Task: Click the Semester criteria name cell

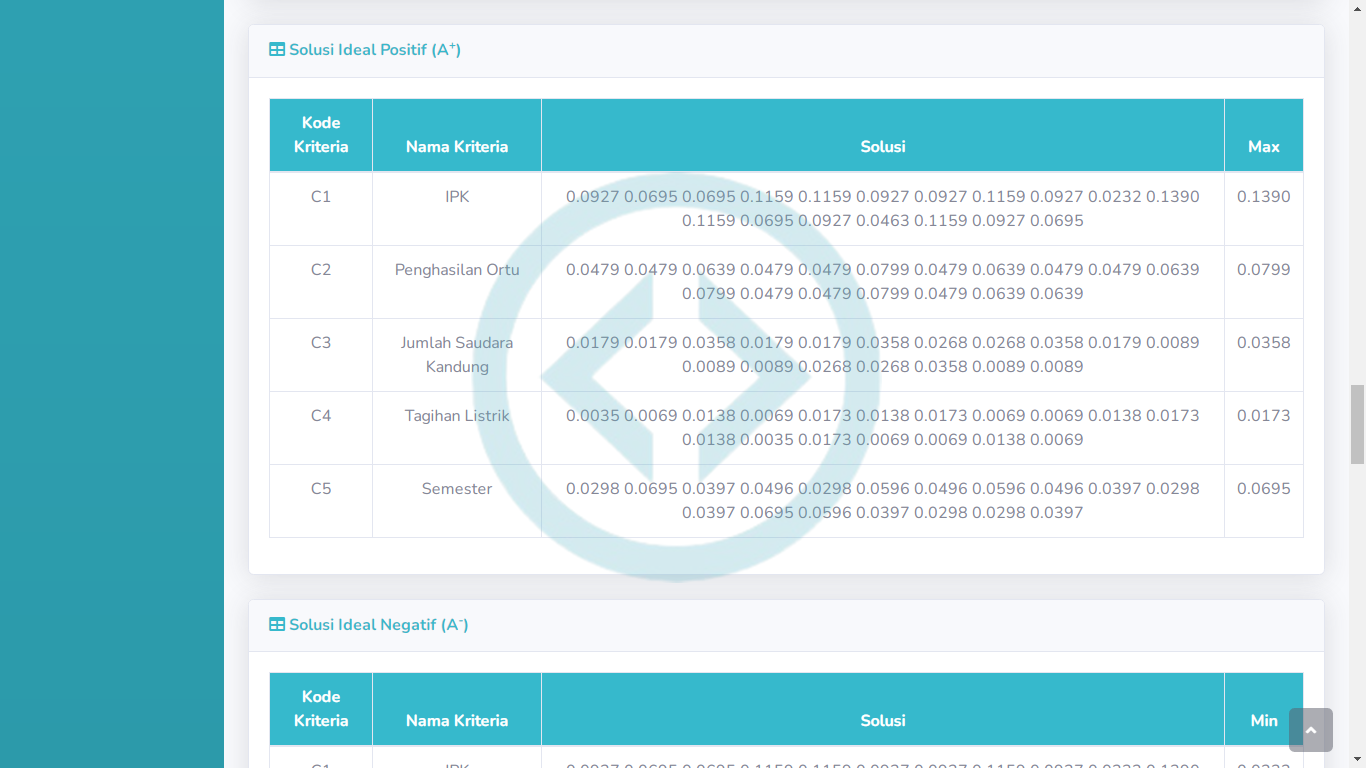Action: click(x=457, y=489)
